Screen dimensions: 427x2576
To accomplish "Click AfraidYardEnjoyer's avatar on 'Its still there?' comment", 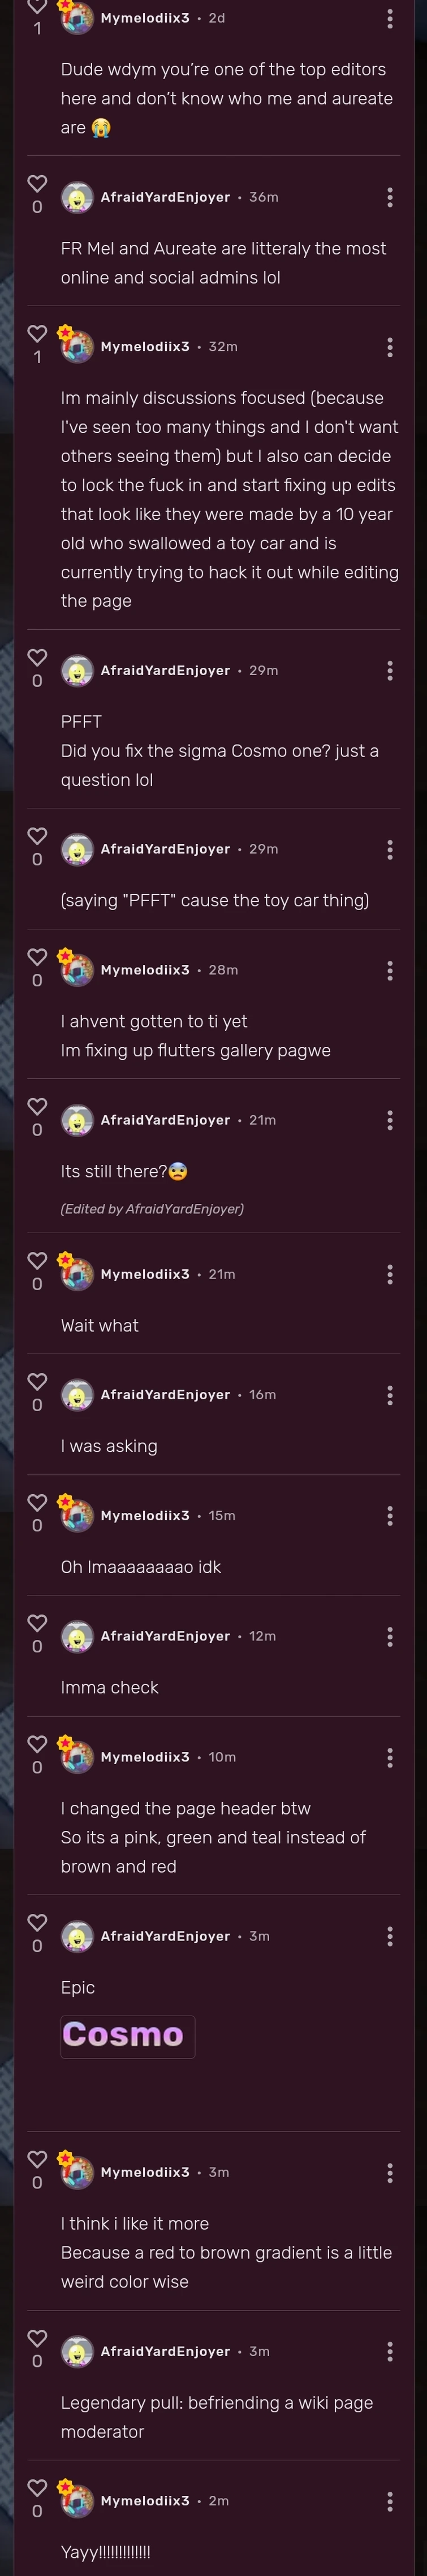I will click(77, 1121).
